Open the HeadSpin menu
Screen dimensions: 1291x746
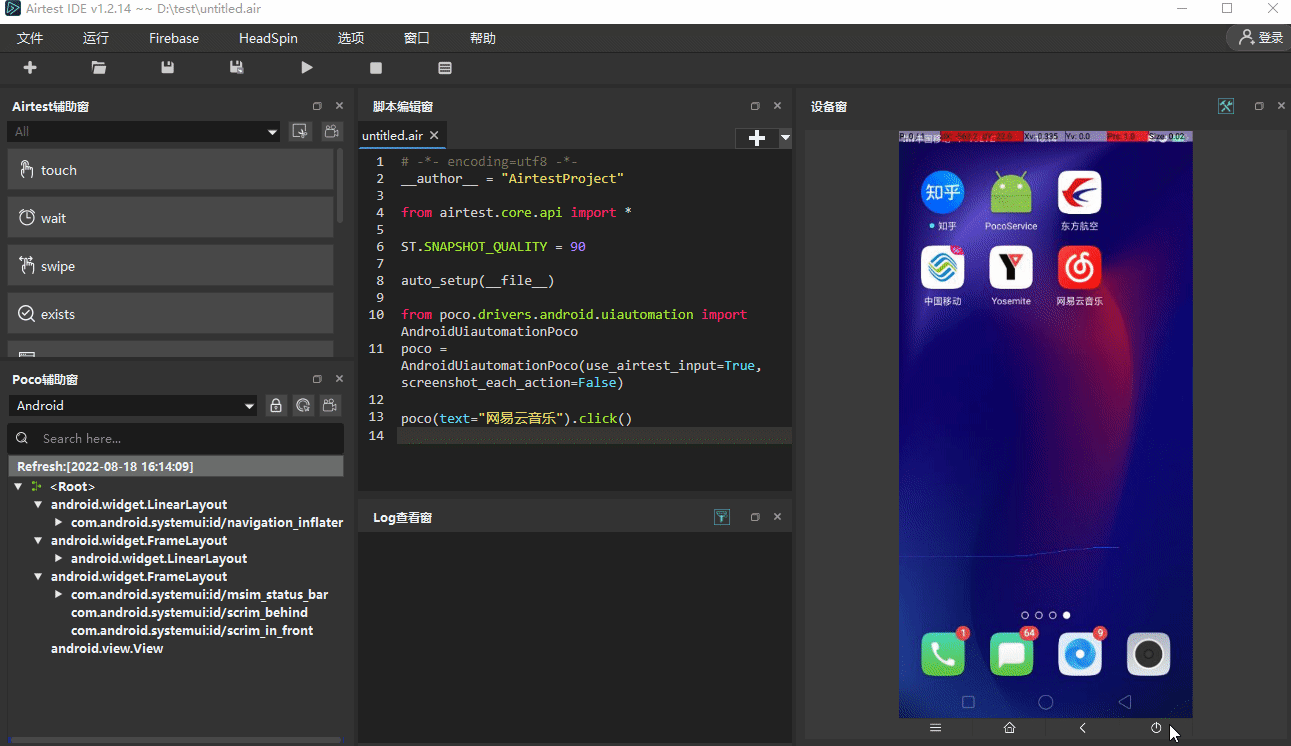[x=268, y=38]
